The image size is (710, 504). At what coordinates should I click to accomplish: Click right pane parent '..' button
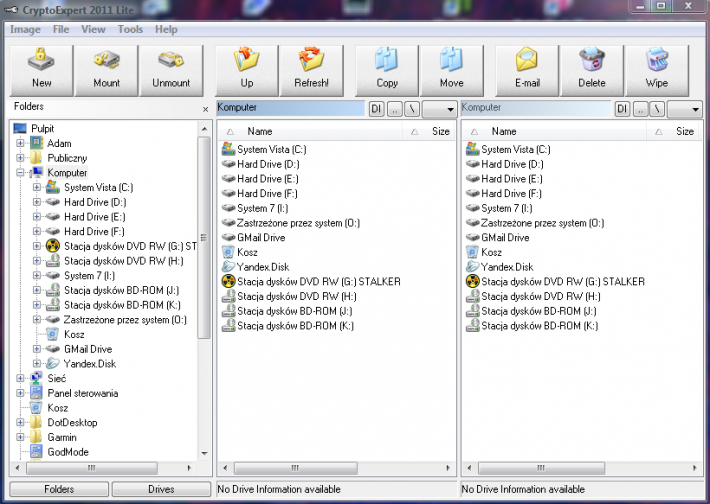coord(640,109)
